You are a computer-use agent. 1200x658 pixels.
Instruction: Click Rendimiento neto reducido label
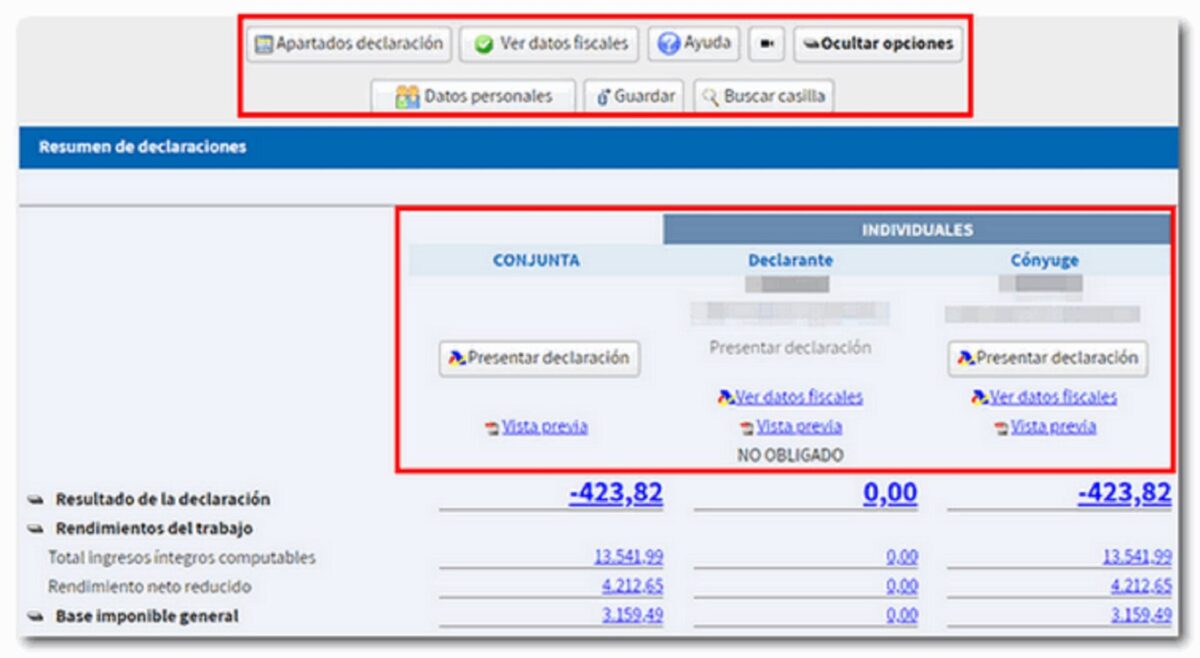tap(150, 587)
